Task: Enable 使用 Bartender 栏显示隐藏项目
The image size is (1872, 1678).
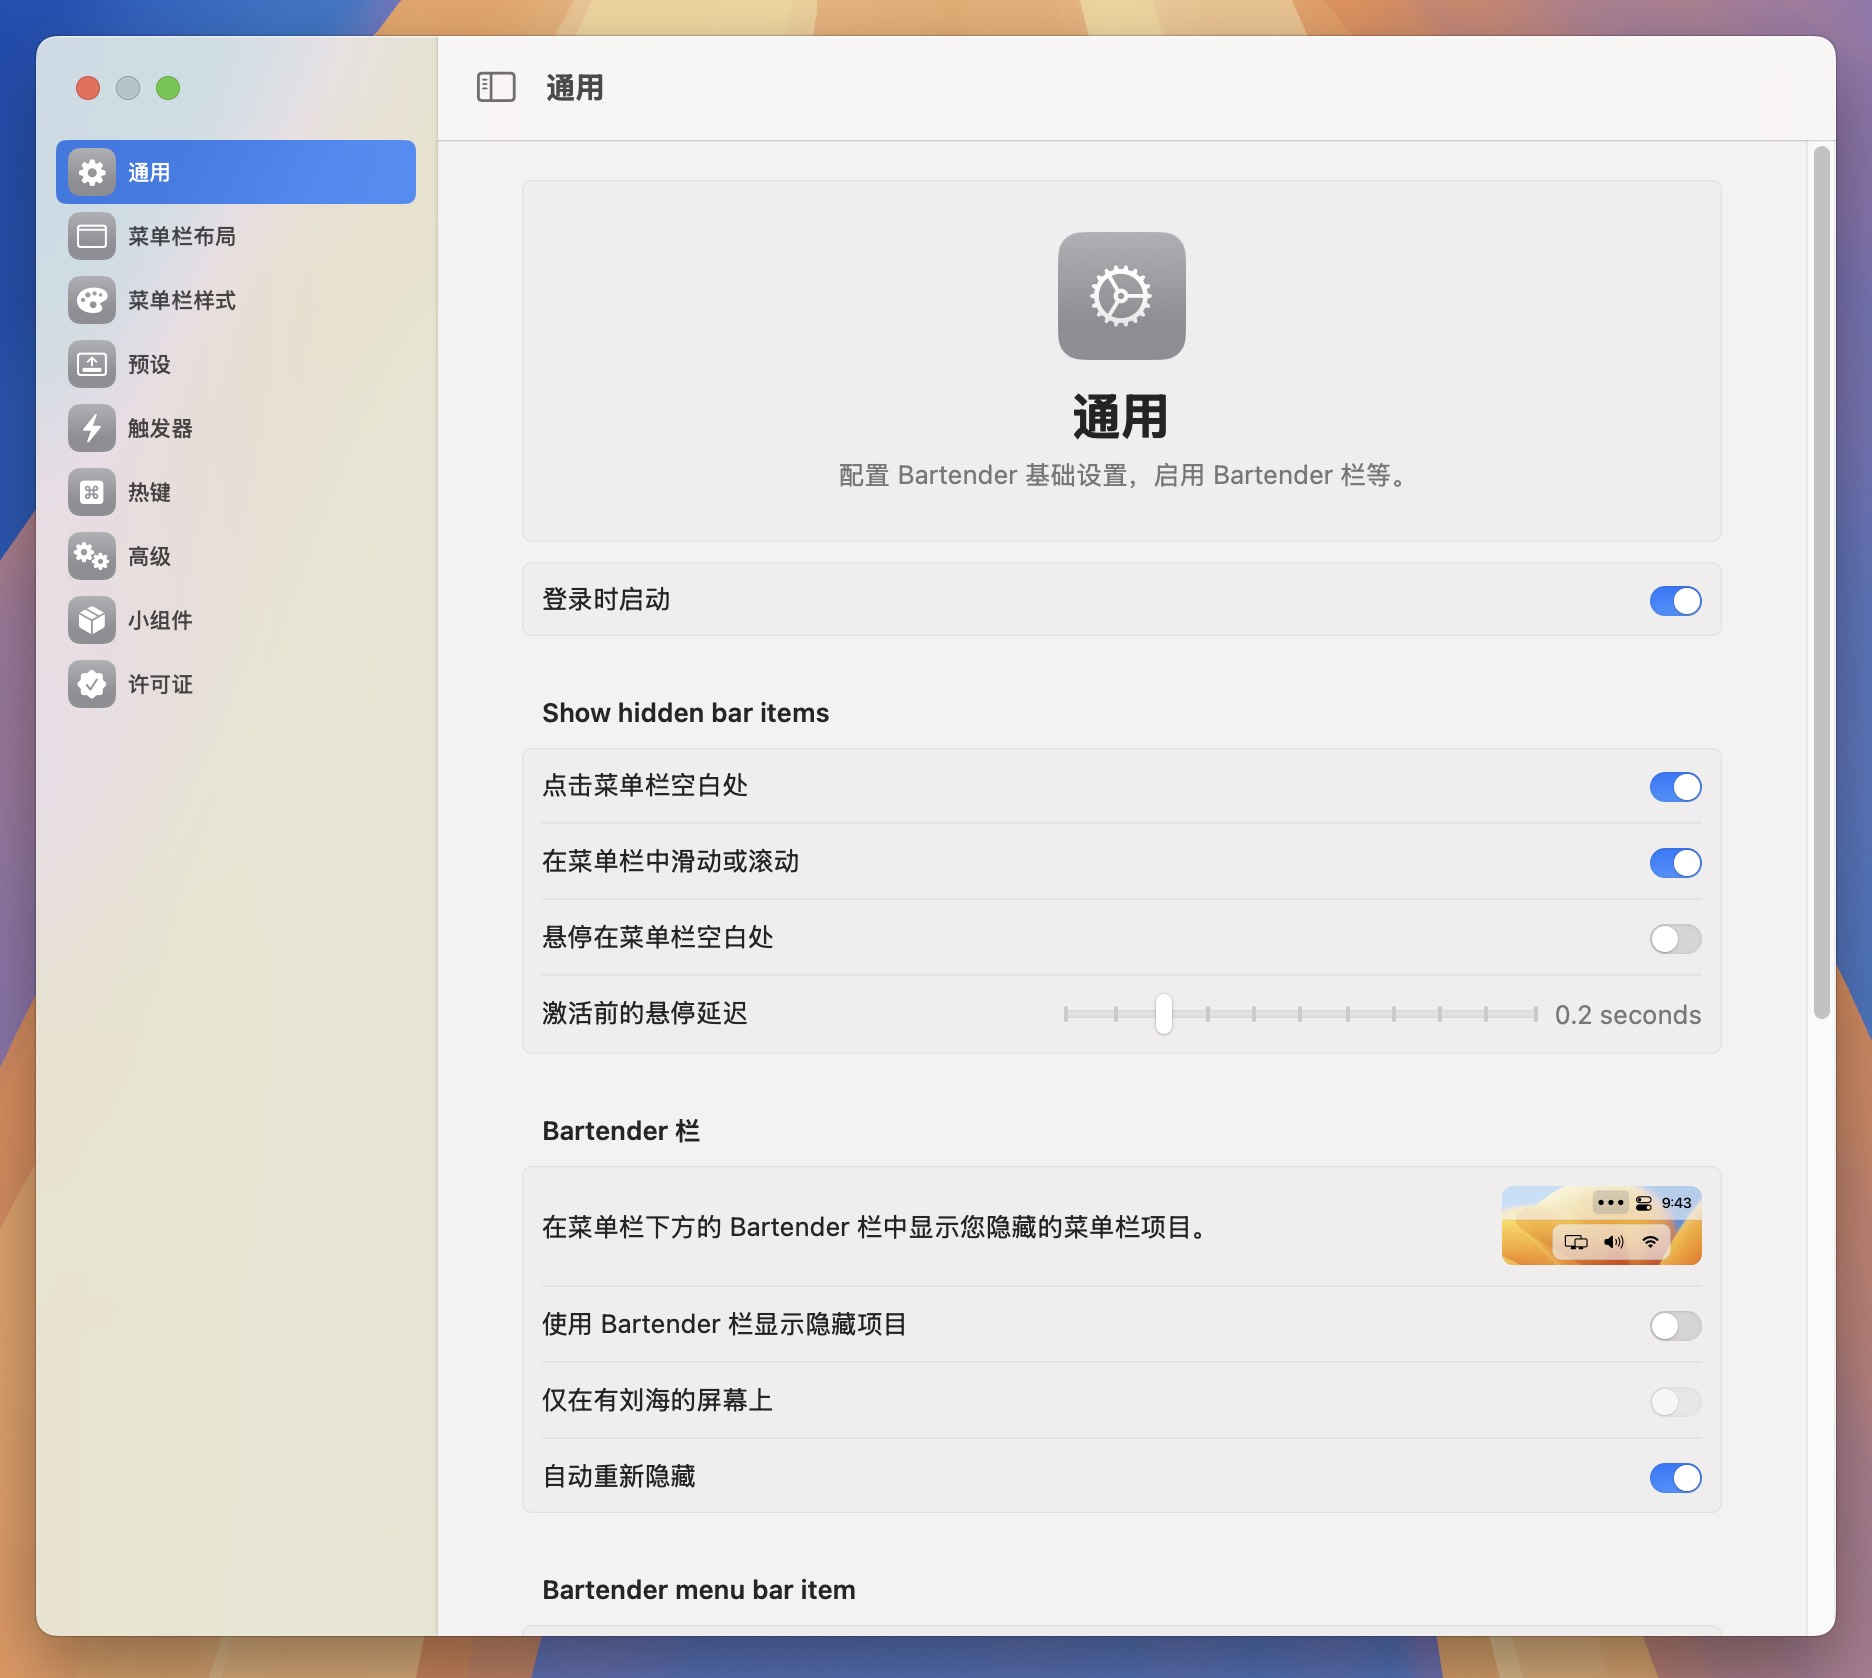Action: coord(1675,1327)
